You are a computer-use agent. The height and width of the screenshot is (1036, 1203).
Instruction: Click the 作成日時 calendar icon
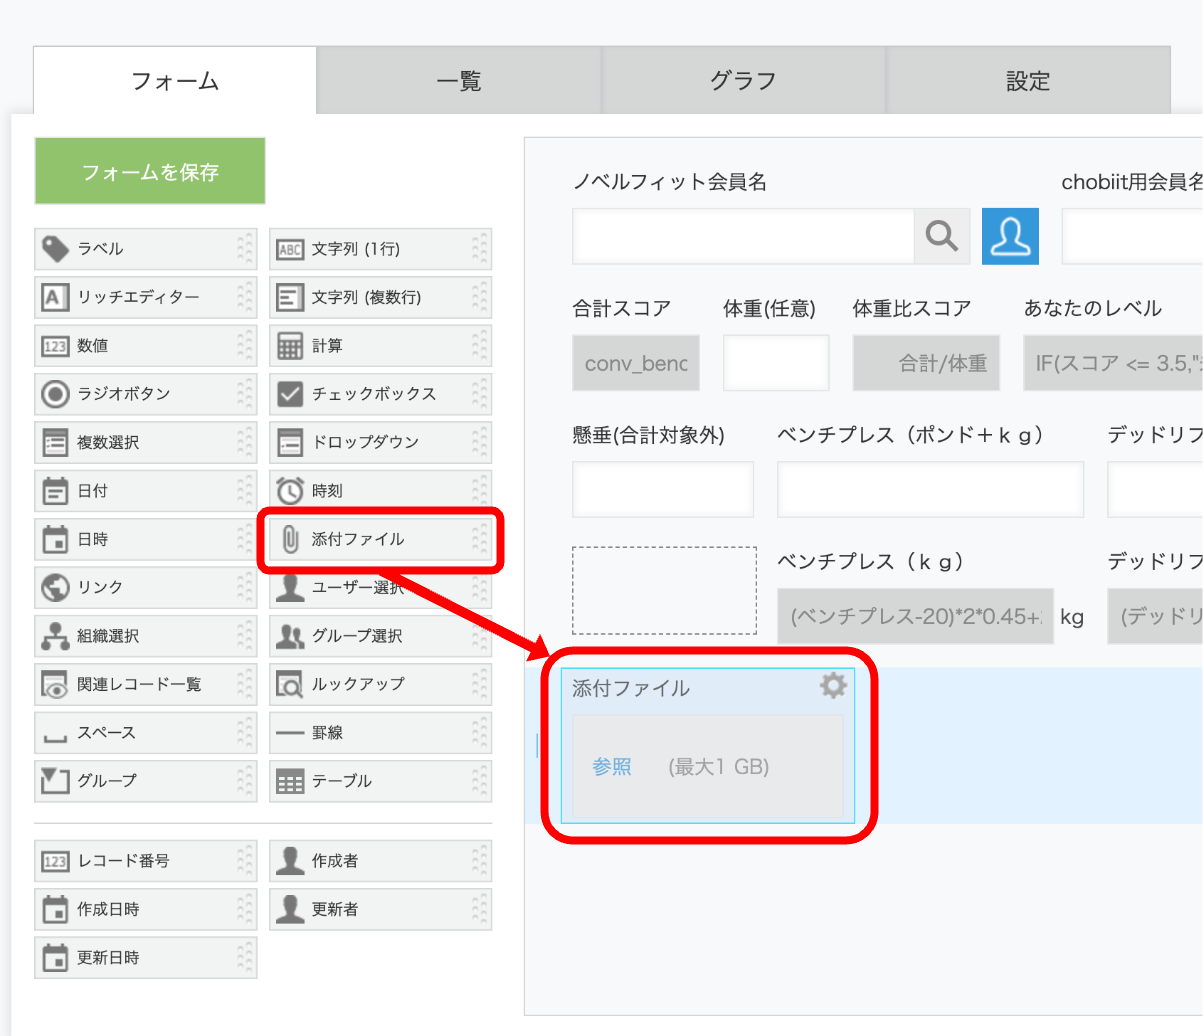pyautogui.click(x=55, y=910)
